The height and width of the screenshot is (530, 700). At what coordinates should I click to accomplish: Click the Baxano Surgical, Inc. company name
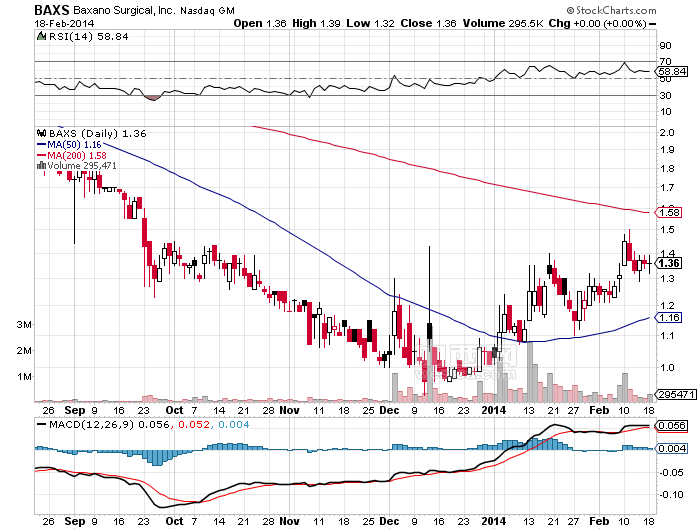coord(124,10)
